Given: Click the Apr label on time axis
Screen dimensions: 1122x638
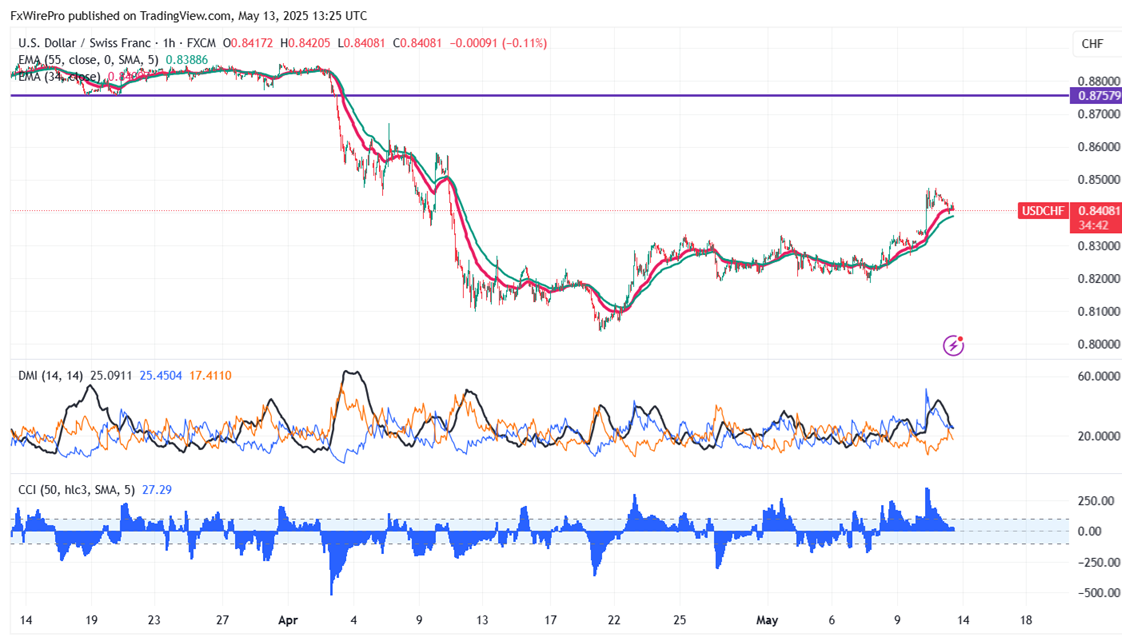Looking at the screenshot, I should [288, 620].
